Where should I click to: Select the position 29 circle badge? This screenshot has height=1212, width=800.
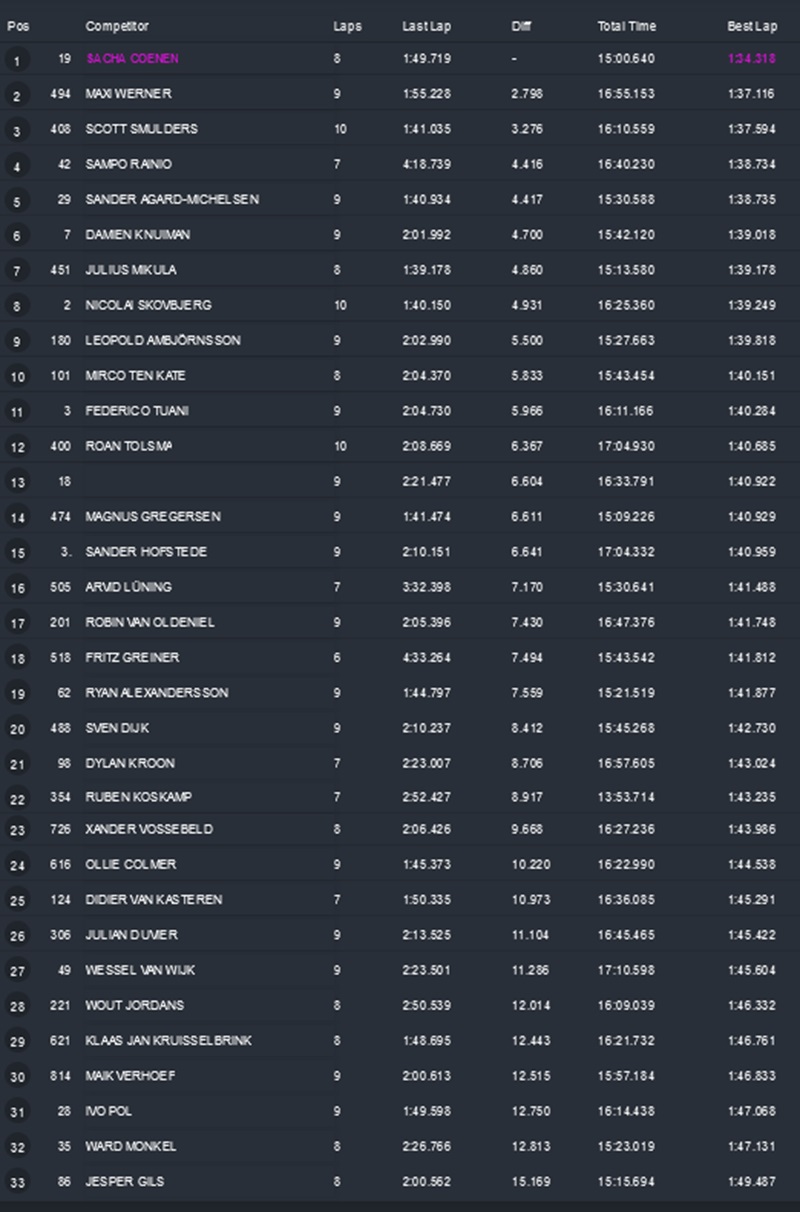(x=17, y=1042)
